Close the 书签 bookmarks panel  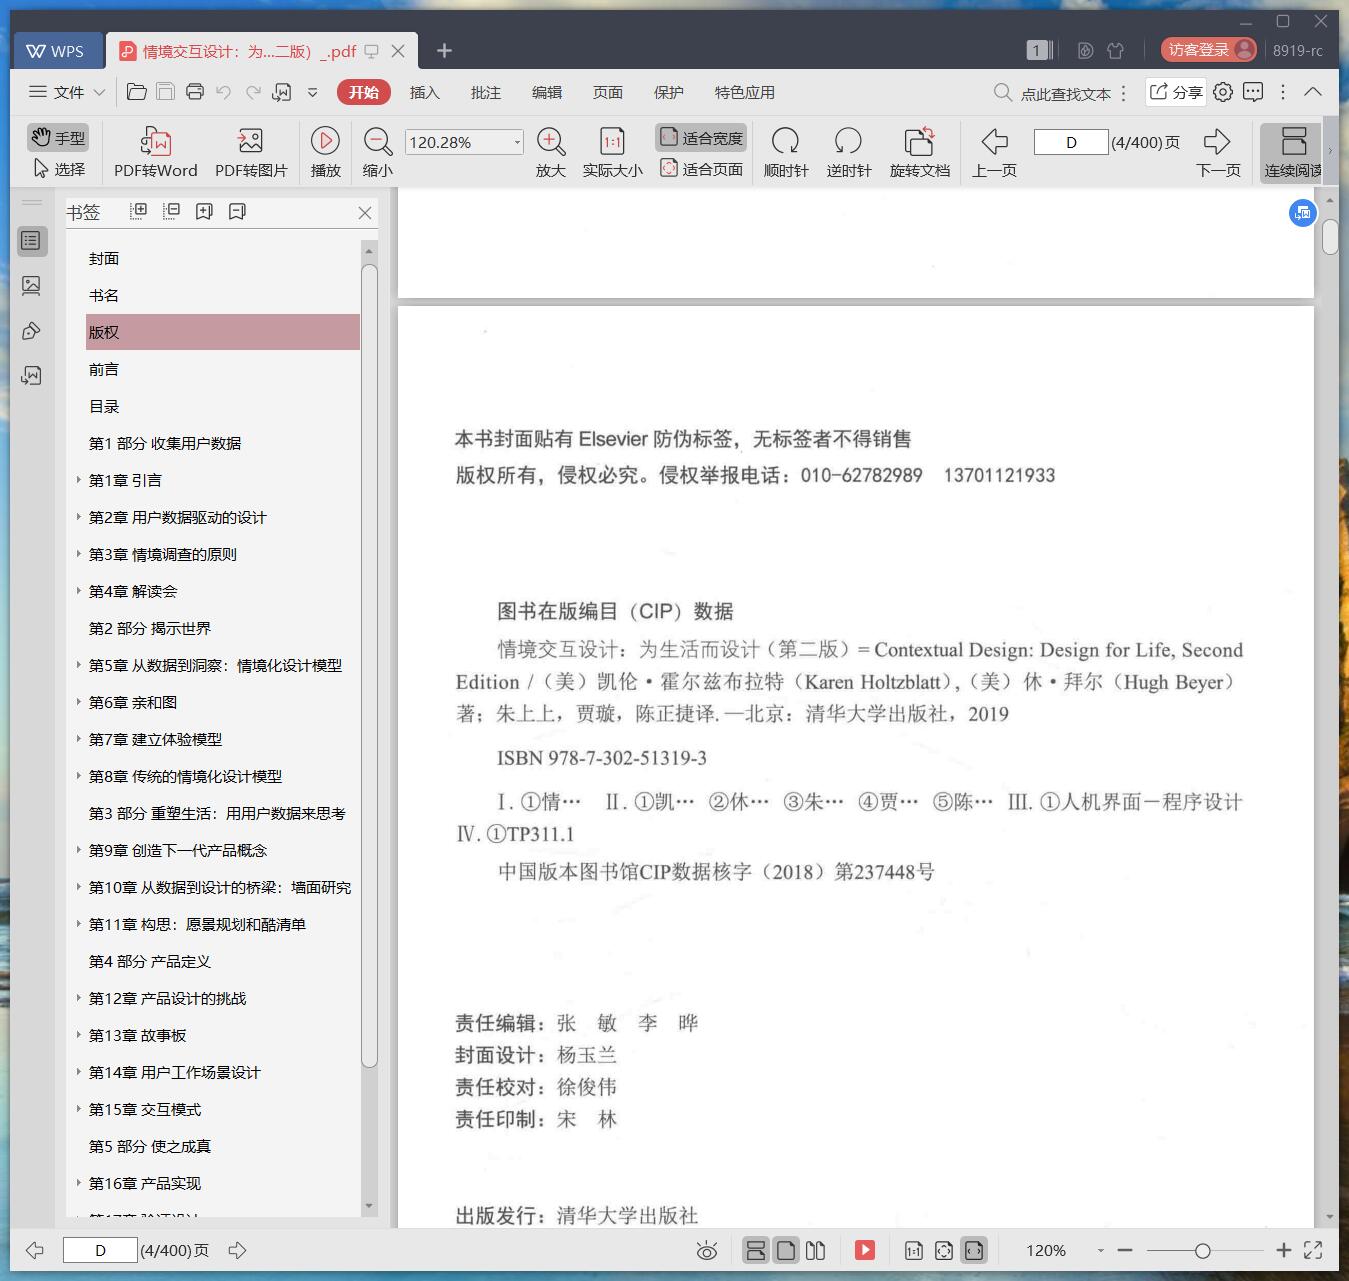pos(365,213)
